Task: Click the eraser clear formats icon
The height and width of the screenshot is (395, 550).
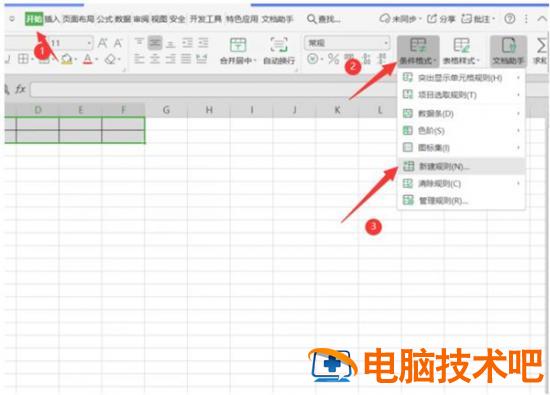Action: 110,59
